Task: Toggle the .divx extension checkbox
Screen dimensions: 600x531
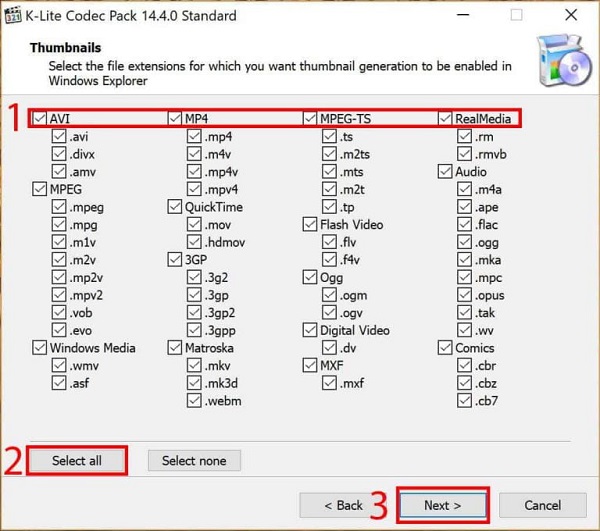Action: (59, 154)
